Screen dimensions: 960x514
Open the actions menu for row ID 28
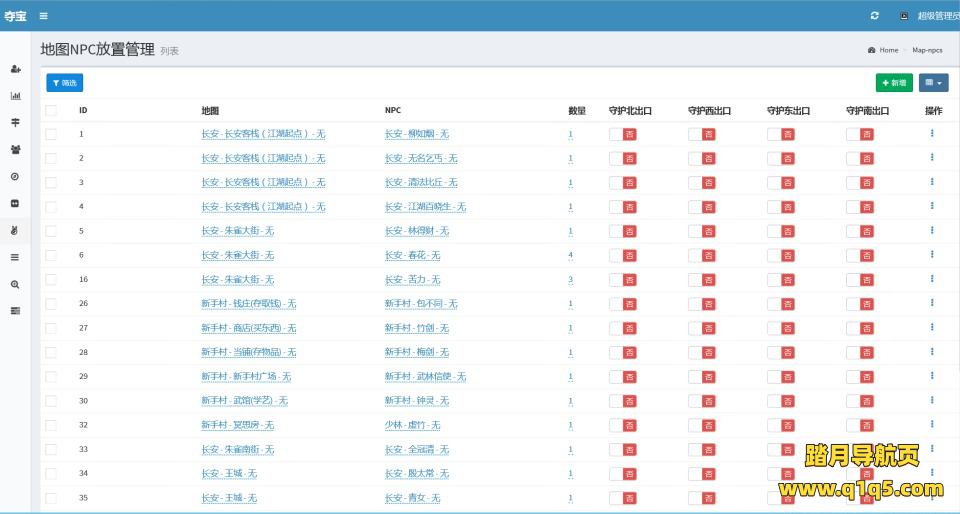tap(932, 352)
